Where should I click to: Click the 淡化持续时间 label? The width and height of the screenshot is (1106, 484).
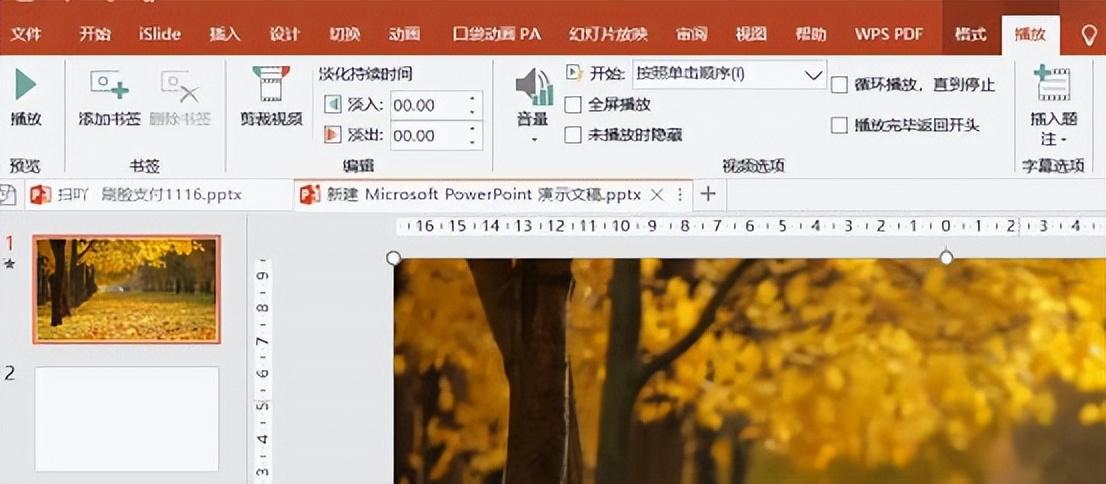[x=365, y=74]
